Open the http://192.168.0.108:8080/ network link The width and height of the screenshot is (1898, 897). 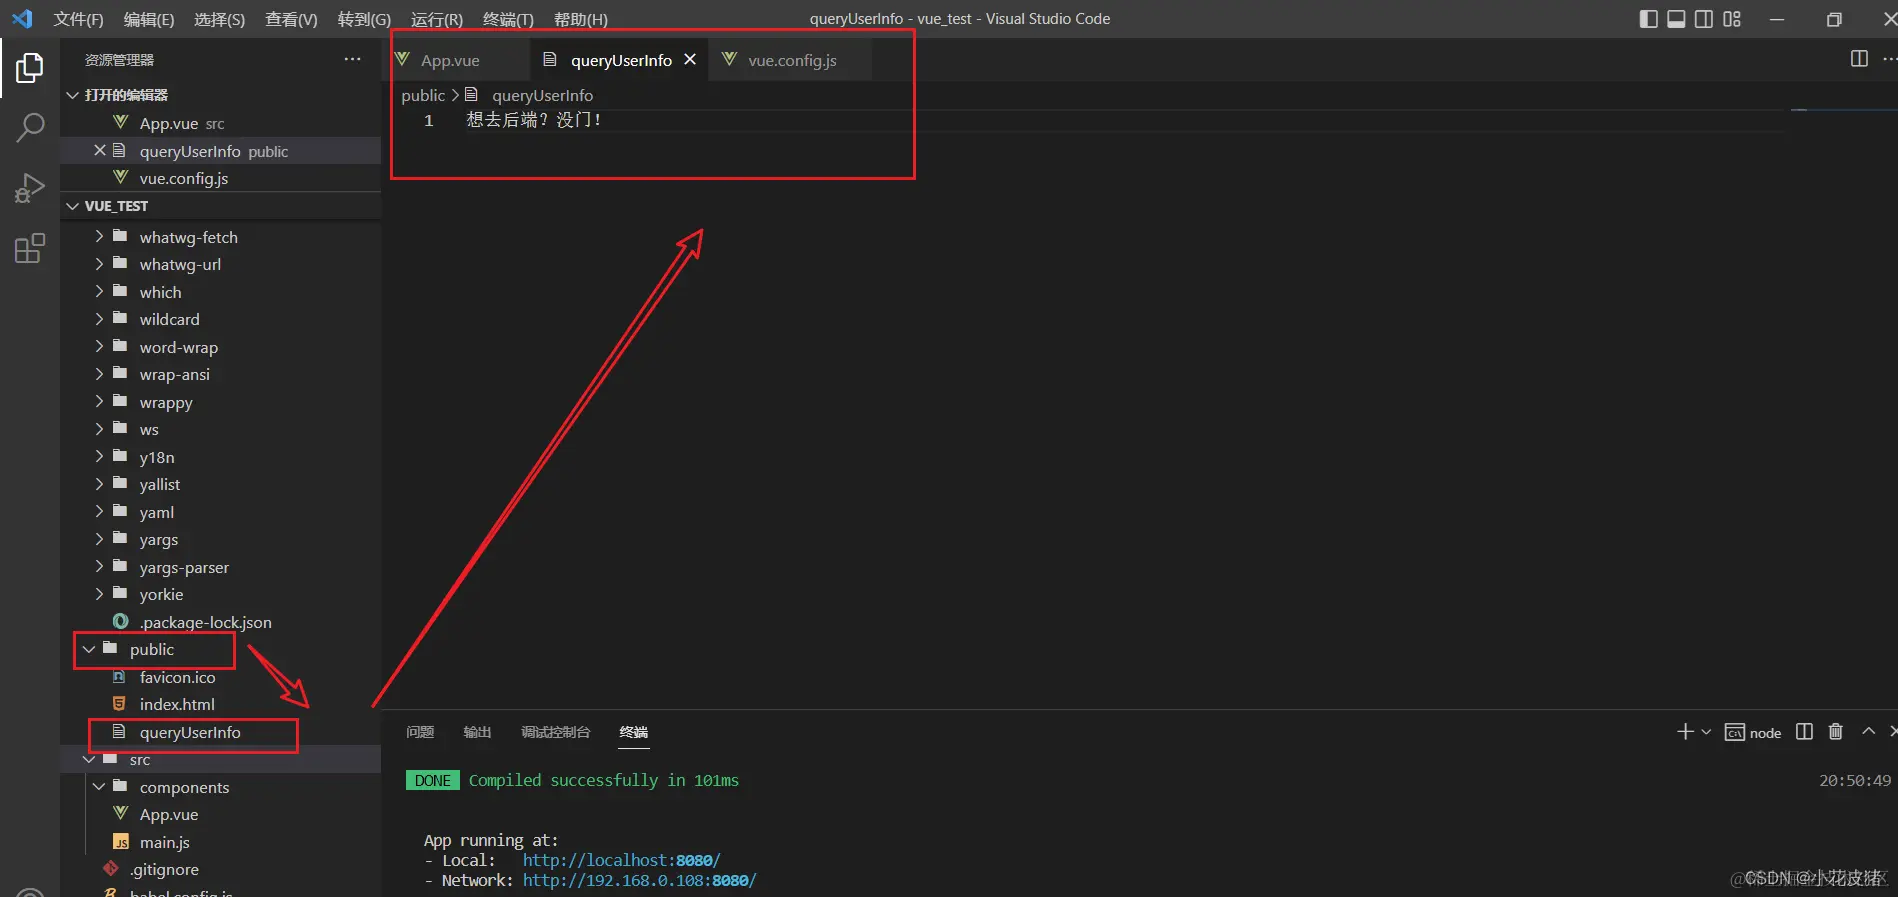639,880
